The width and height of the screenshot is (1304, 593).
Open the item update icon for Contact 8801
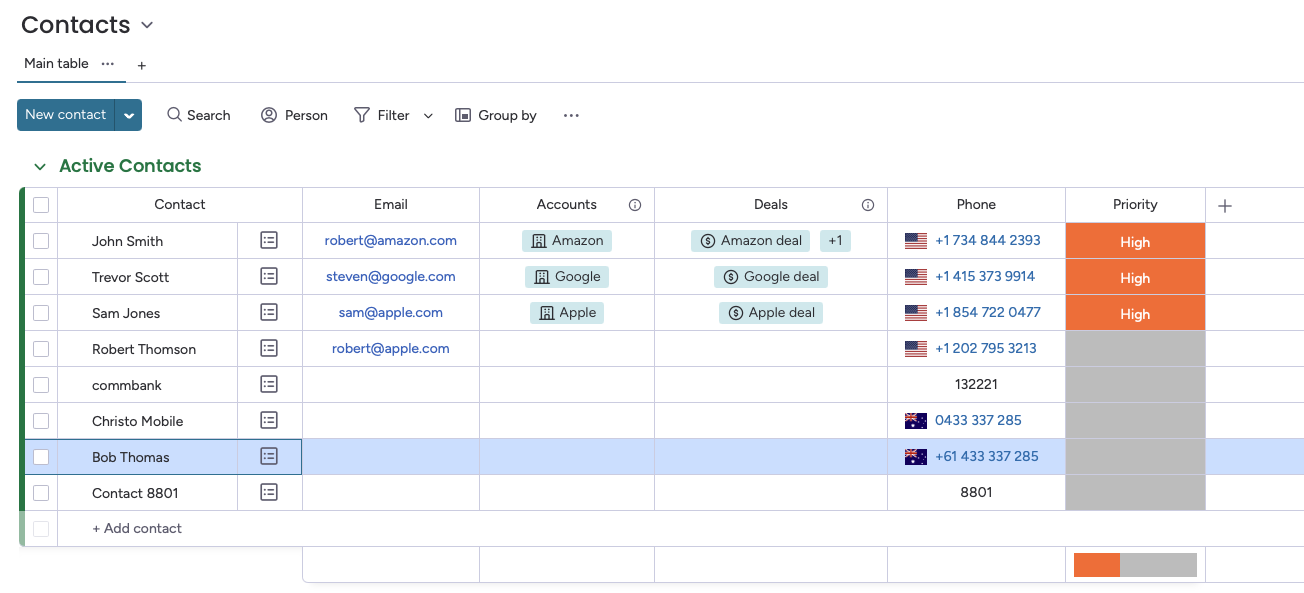tap(269, 492)
